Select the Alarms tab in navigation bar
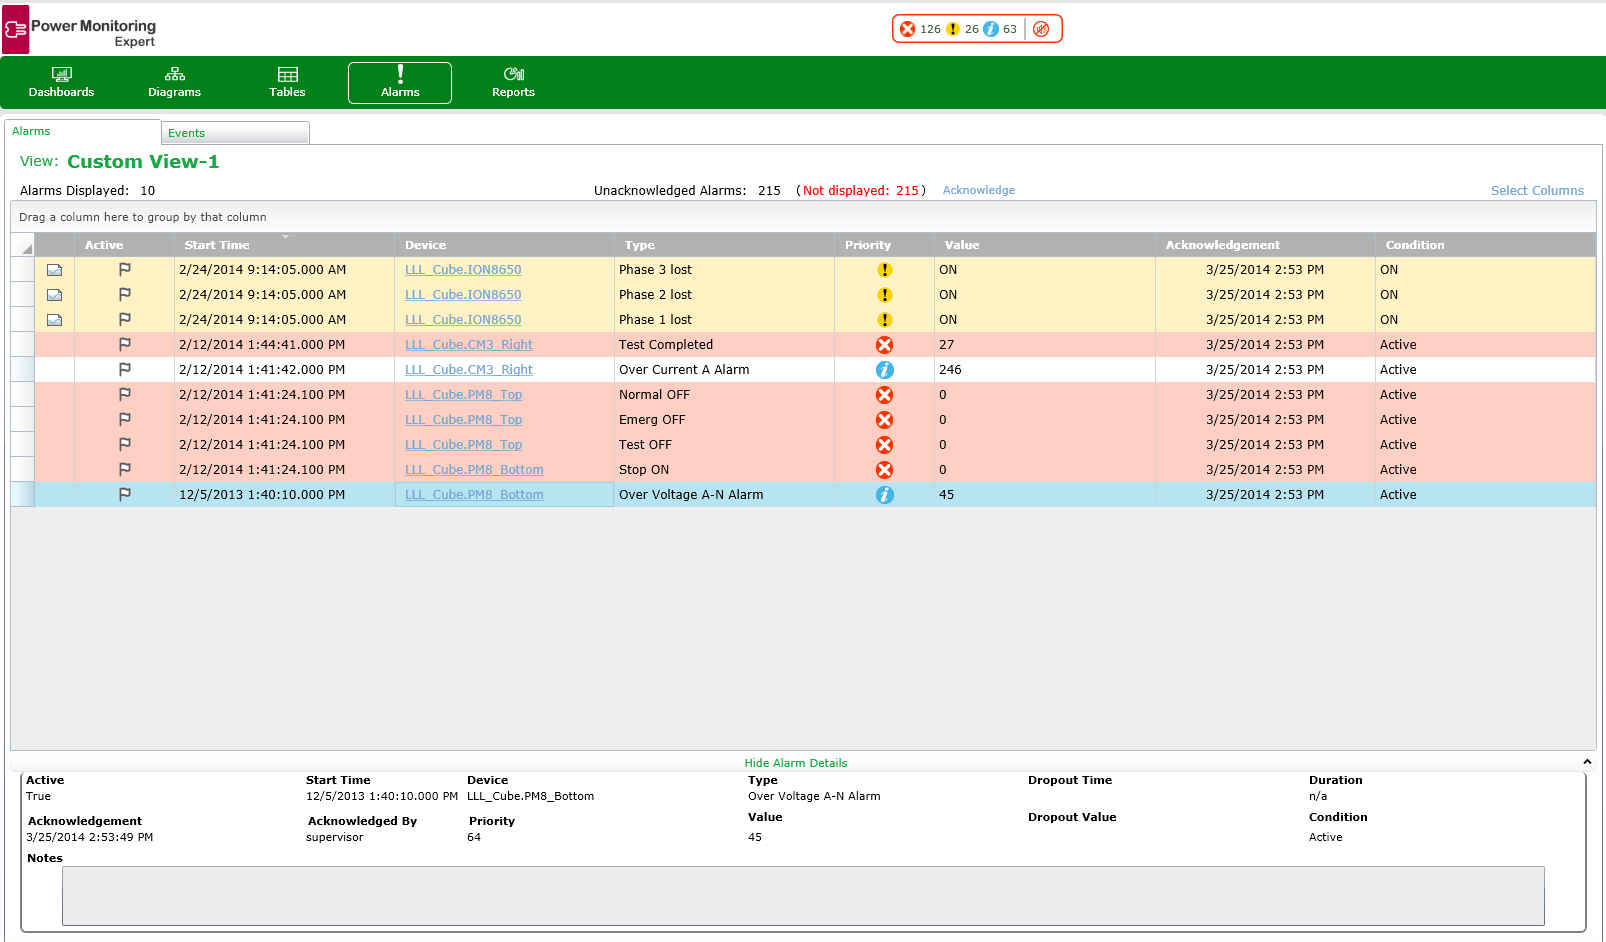 click(x=400, y=82)
